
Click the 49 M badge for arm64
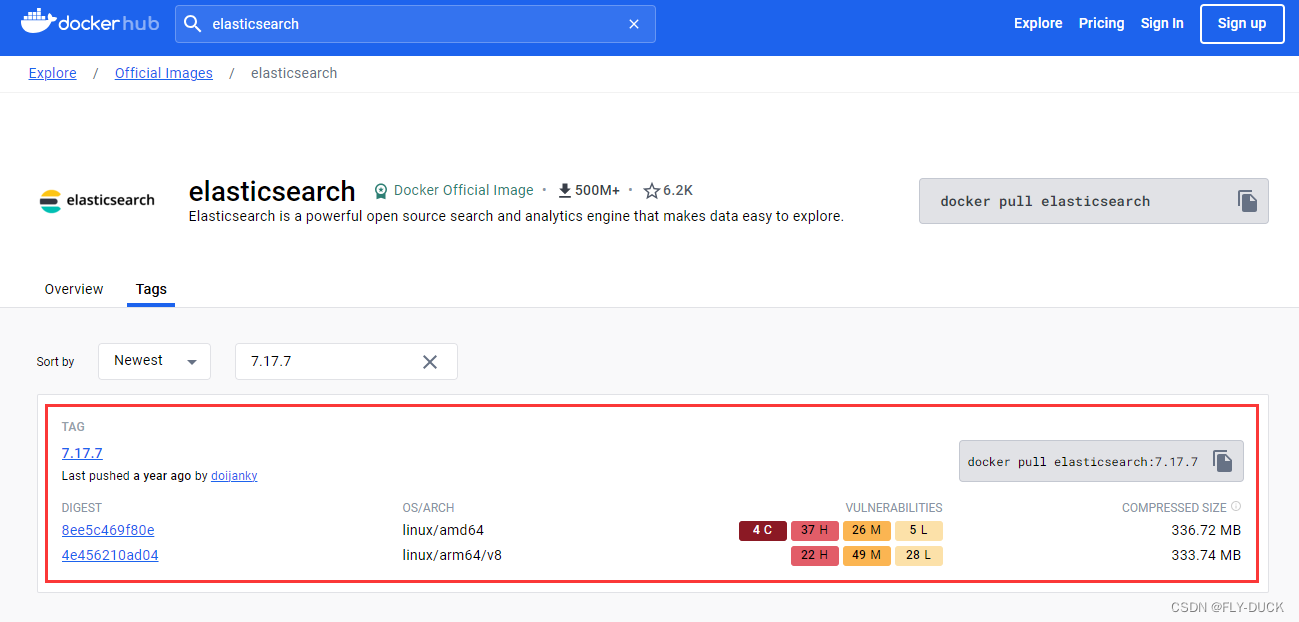point(867,555)
